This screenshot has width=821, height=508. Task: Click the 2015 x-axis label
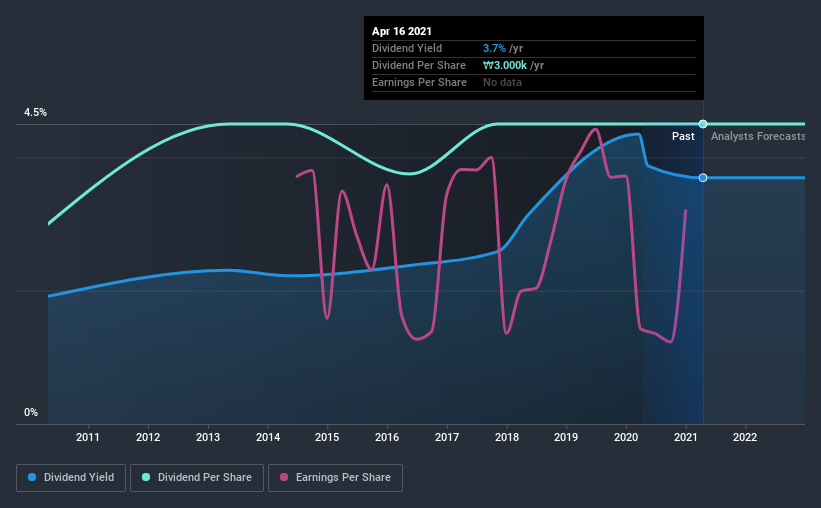(327, 437)
